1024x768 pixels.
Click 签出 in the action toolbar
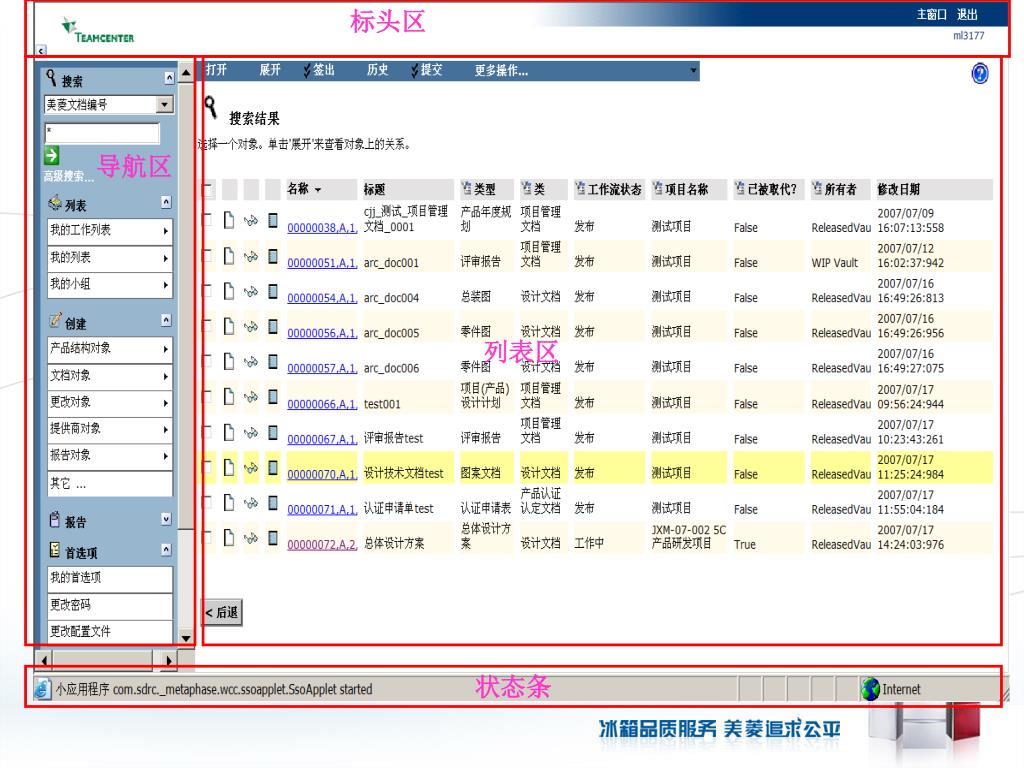pyautogui.click(x=318, y=70)
